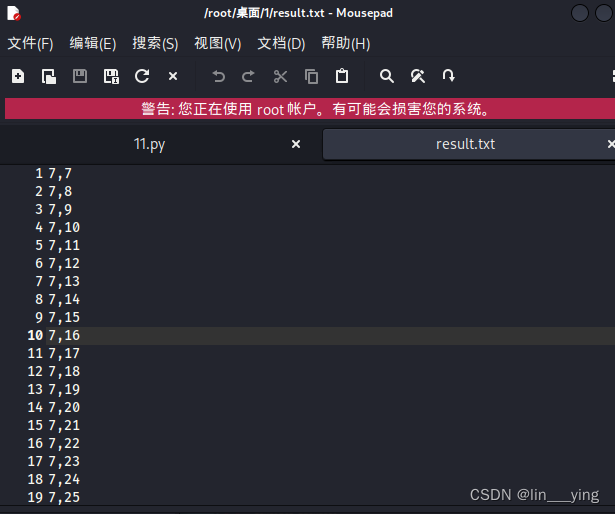Close the 11.py tab
The height and width of the screenshot is (514, 615).
click(x=296, y=144)
